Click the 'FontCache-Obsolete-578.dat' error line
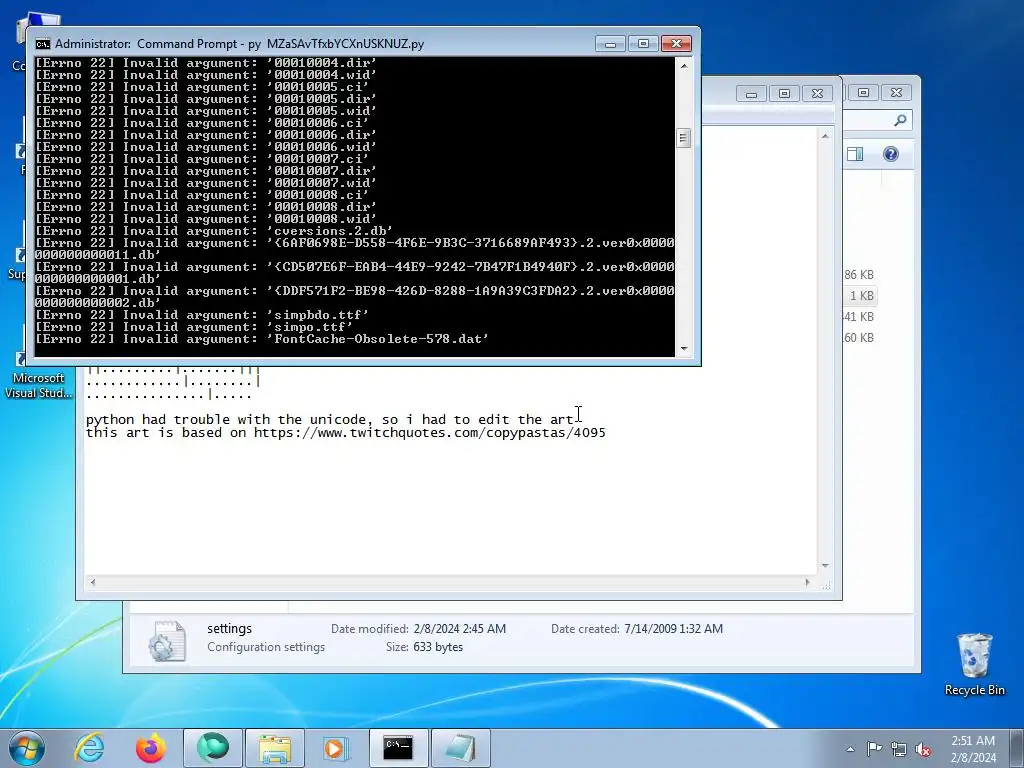 [x=261, y=339]
